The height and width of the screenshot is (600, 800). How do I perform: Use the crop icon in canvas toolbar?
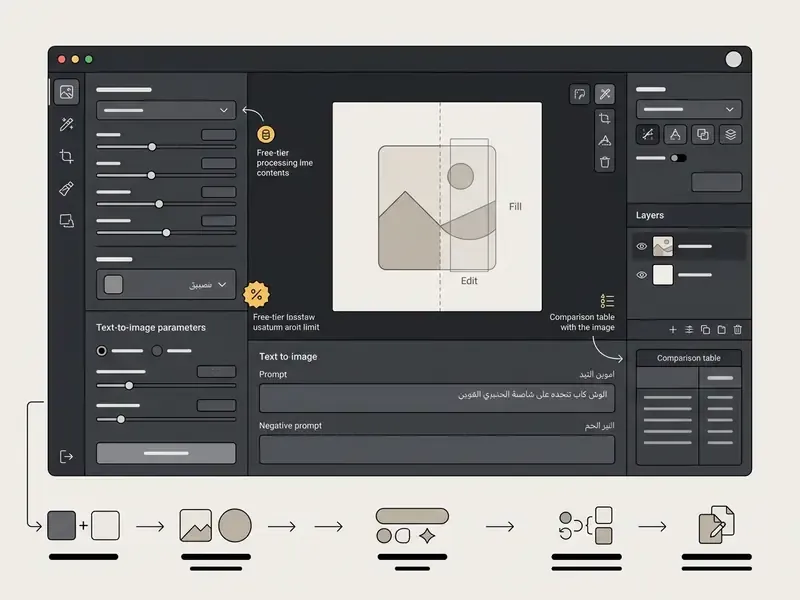(x=605, y=118)
